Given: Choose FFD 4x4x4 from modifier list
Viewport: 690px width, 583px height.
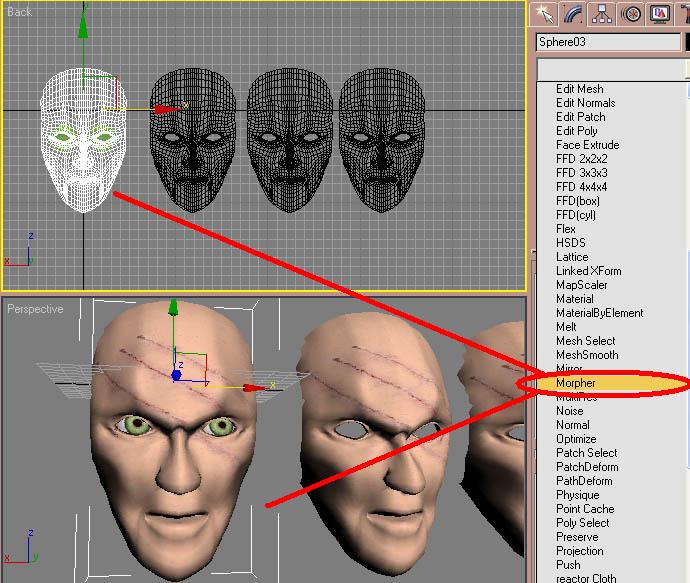Looking at the screenshot, I should coord(581,187).
